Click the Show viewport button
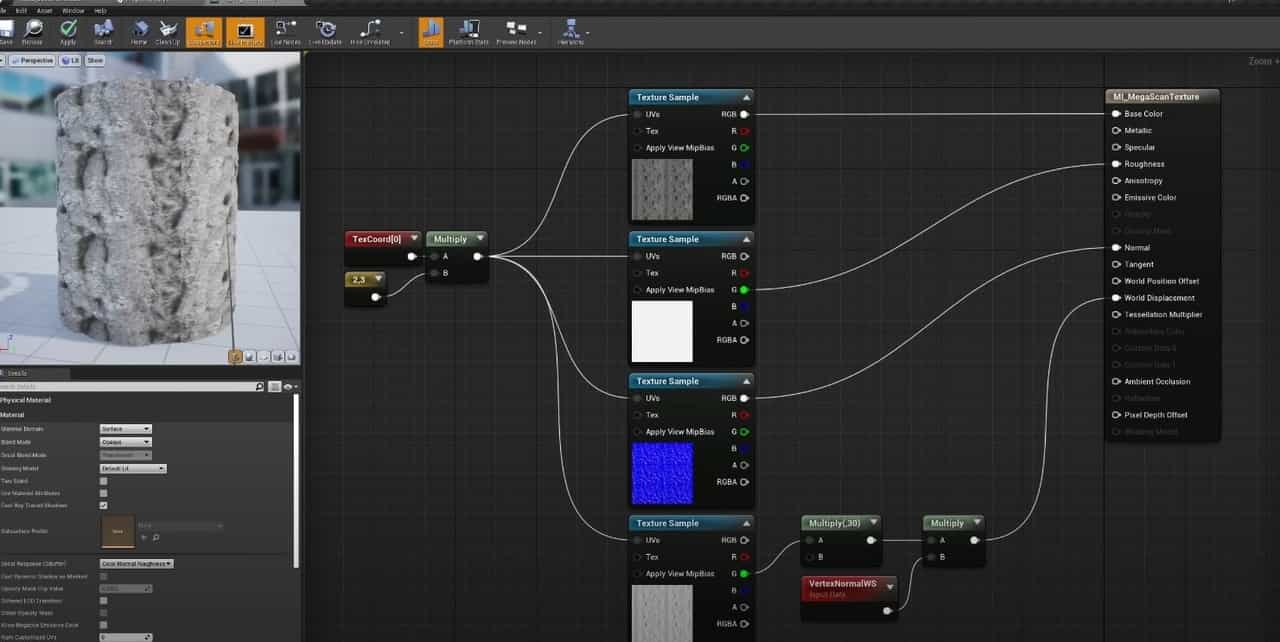The image size is (1280, 642). tap(95, 60)
